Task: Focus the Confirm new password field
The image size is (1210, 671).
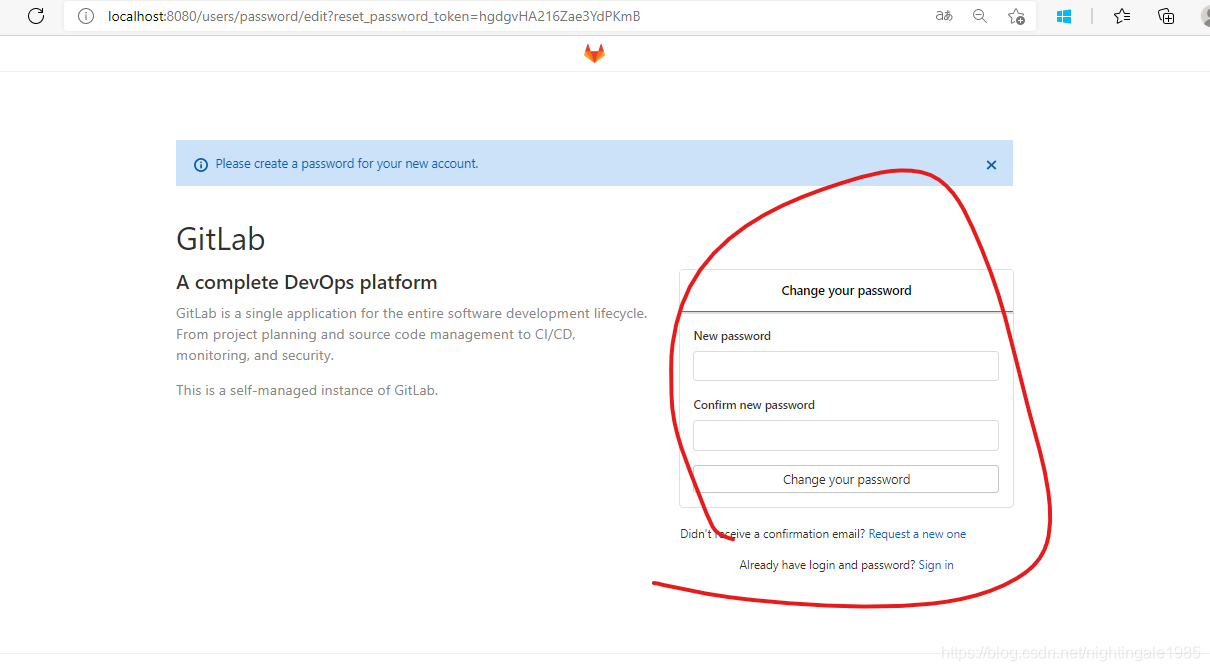Action: (846, 435)
